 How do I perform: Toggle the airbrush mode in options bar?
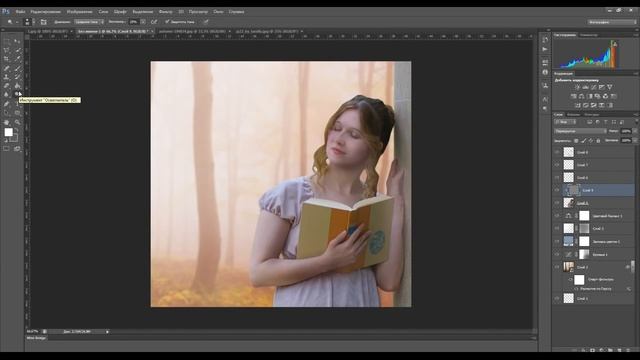pos(154,22)
